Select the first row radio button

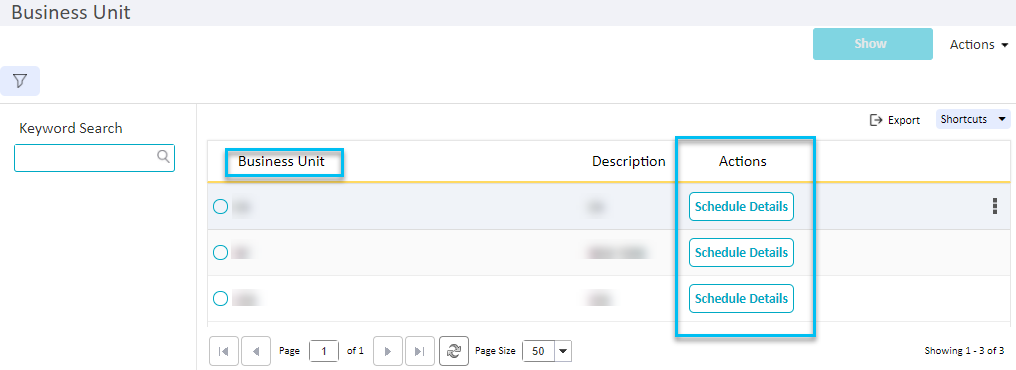coord(220,207)
